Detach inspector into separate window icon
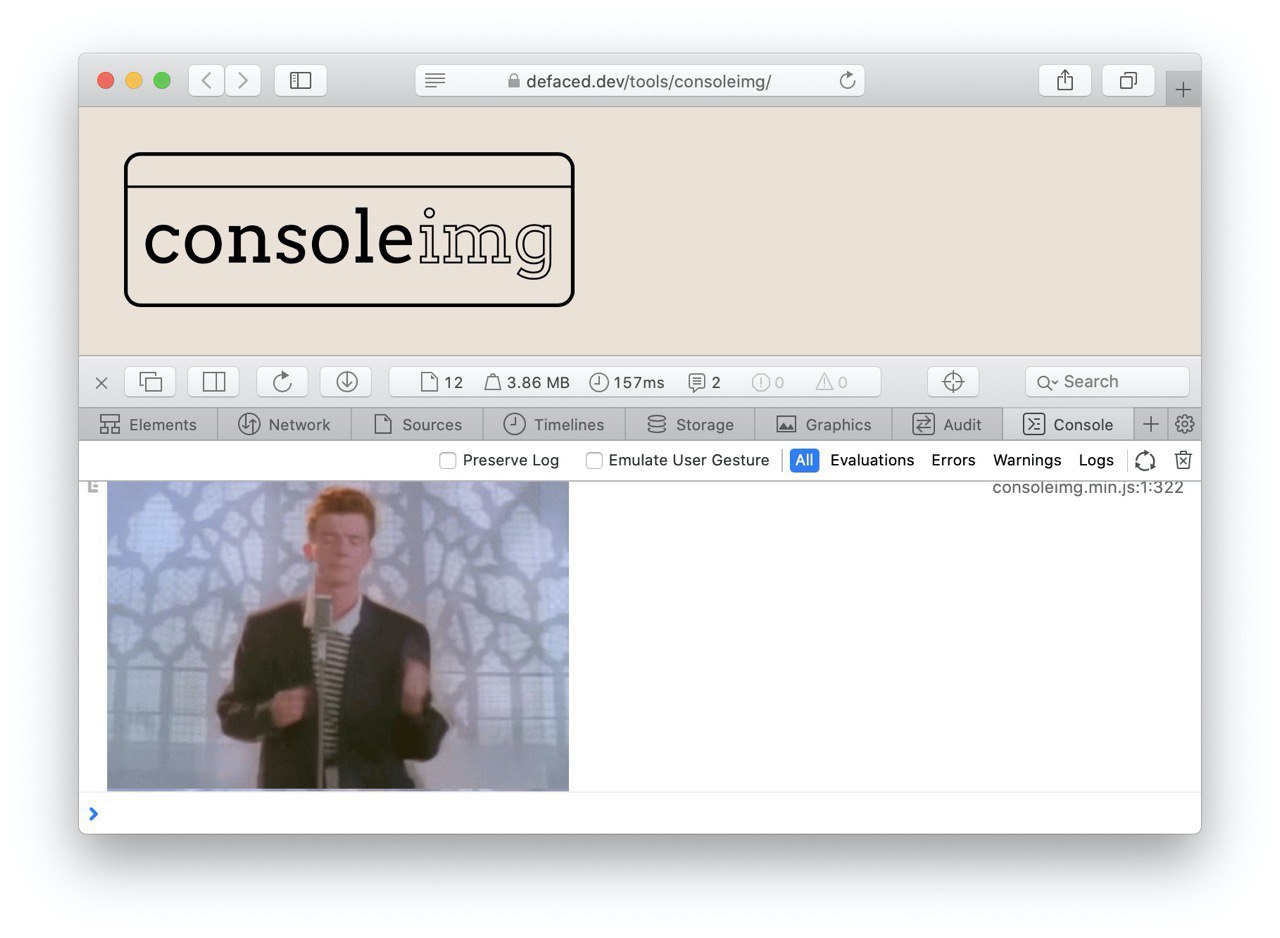1280x938 pixels. click(150, 382)
